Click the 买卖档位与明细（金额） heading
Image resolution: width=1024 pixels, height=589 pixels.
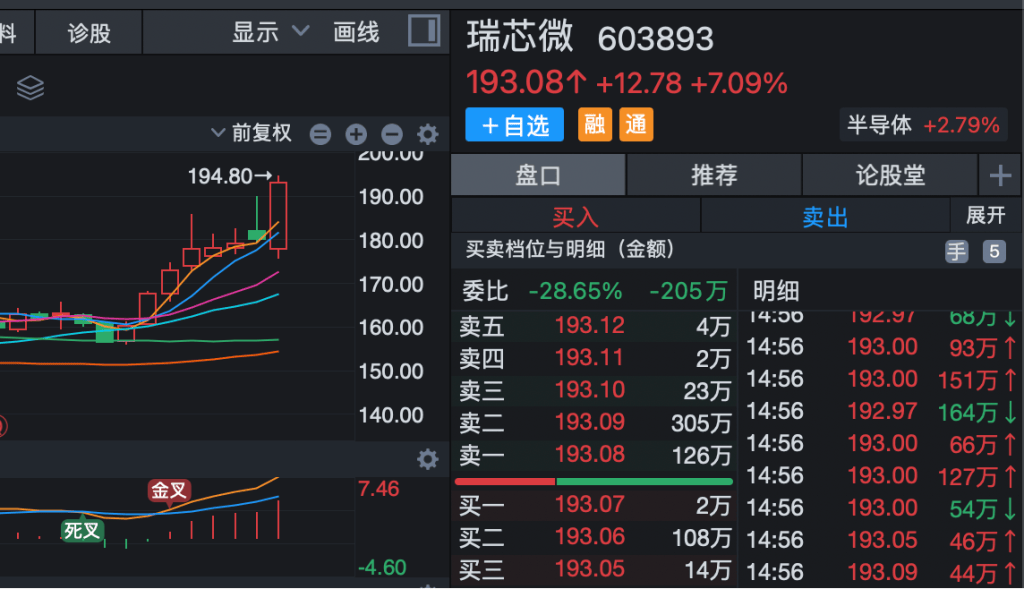point(570,249)
